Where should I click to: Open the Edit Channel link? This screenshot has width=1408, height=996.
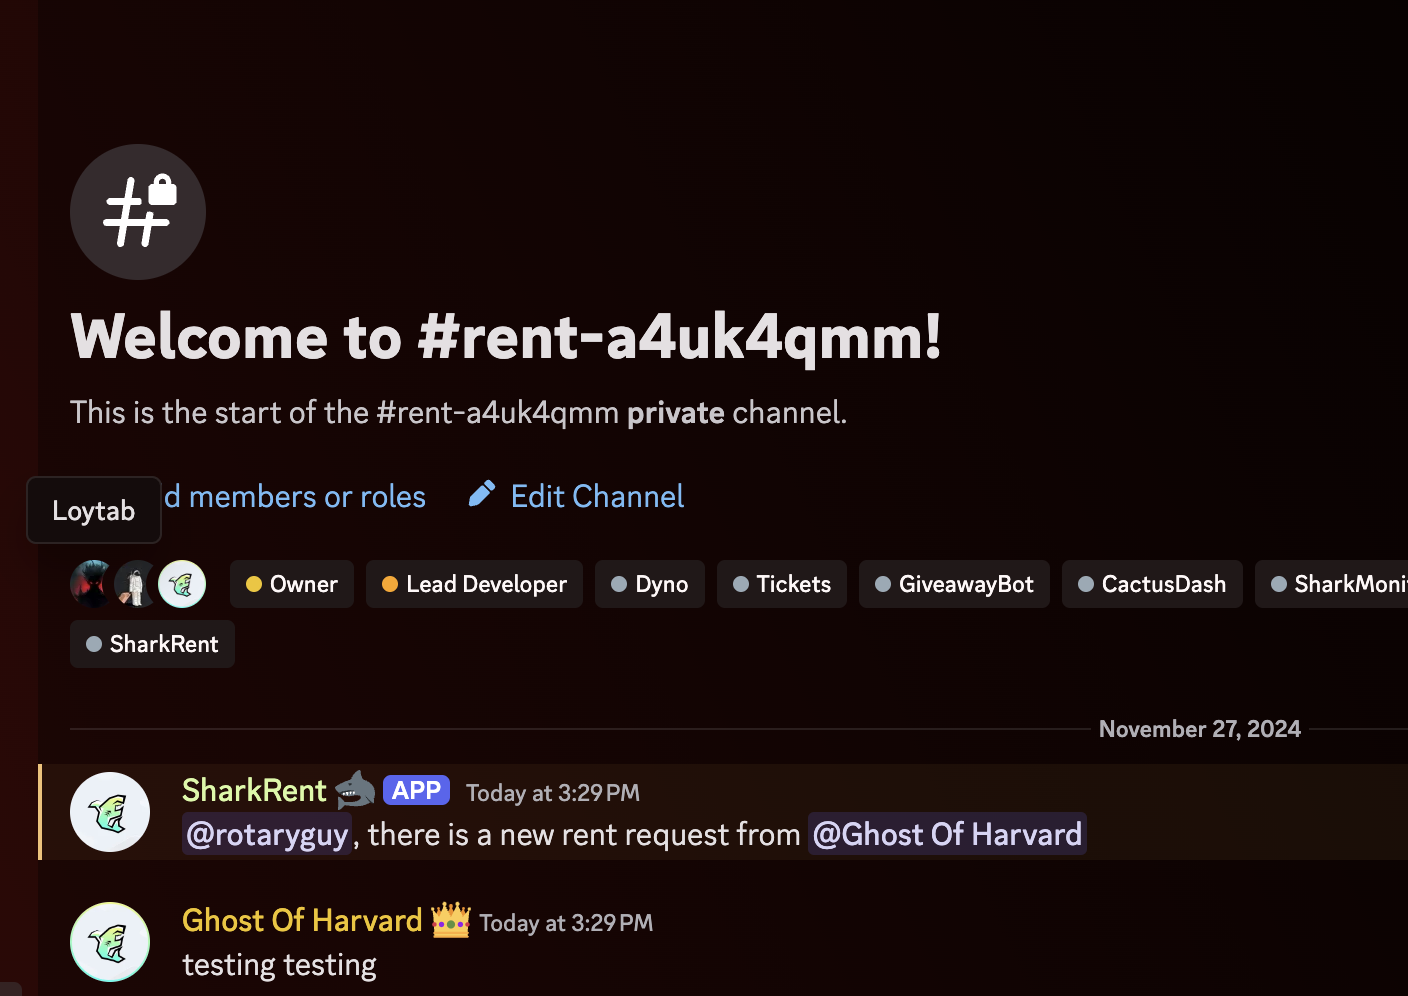(597, 496)
